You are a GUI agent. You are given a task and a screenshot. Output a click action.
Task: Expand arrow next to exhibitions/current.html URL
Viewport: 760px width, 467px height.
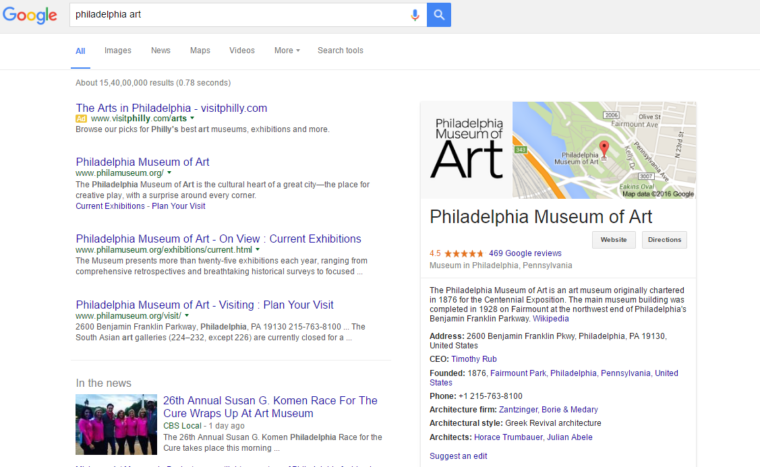(258, 249)
